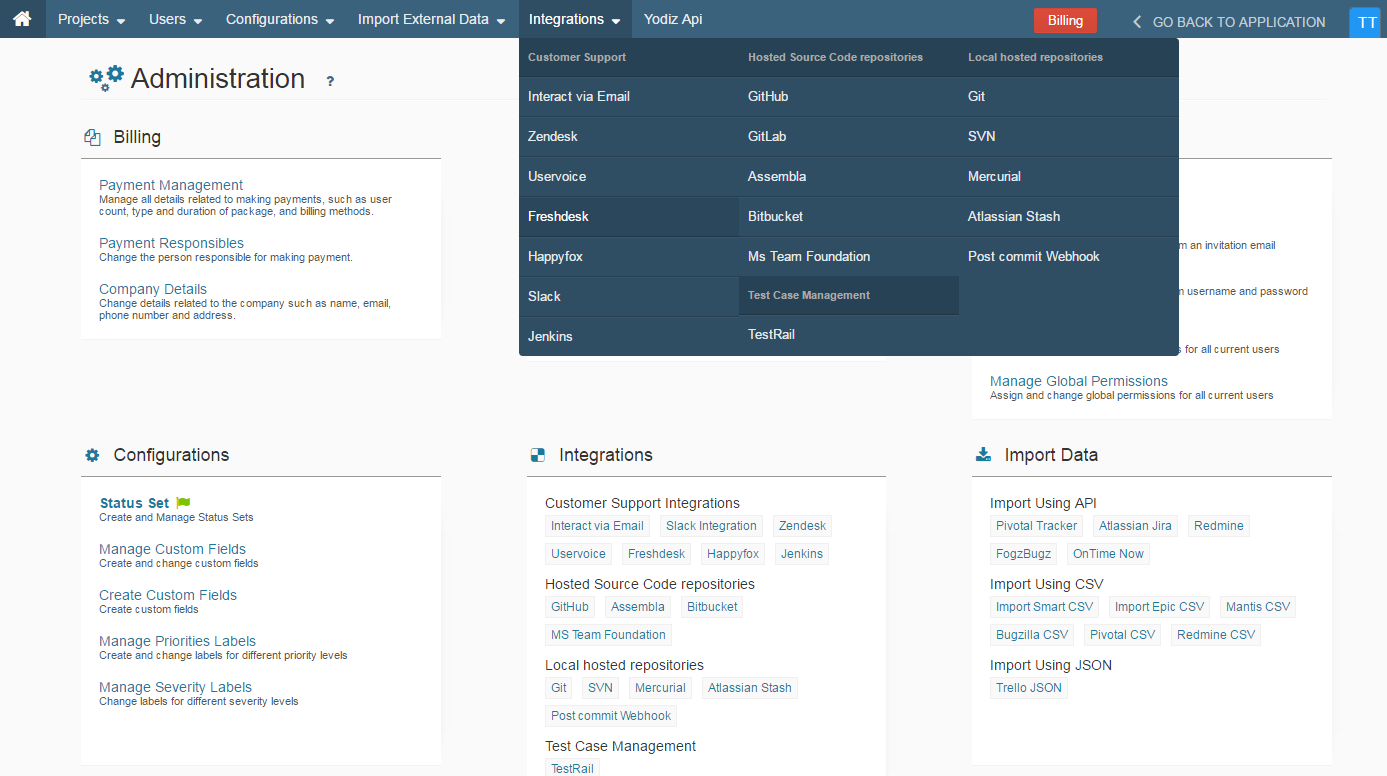The width and height of the screenshot is (1387, 776).
Task: Choose Zendesk from the Customer Support menu
Action: click(553, 136)
